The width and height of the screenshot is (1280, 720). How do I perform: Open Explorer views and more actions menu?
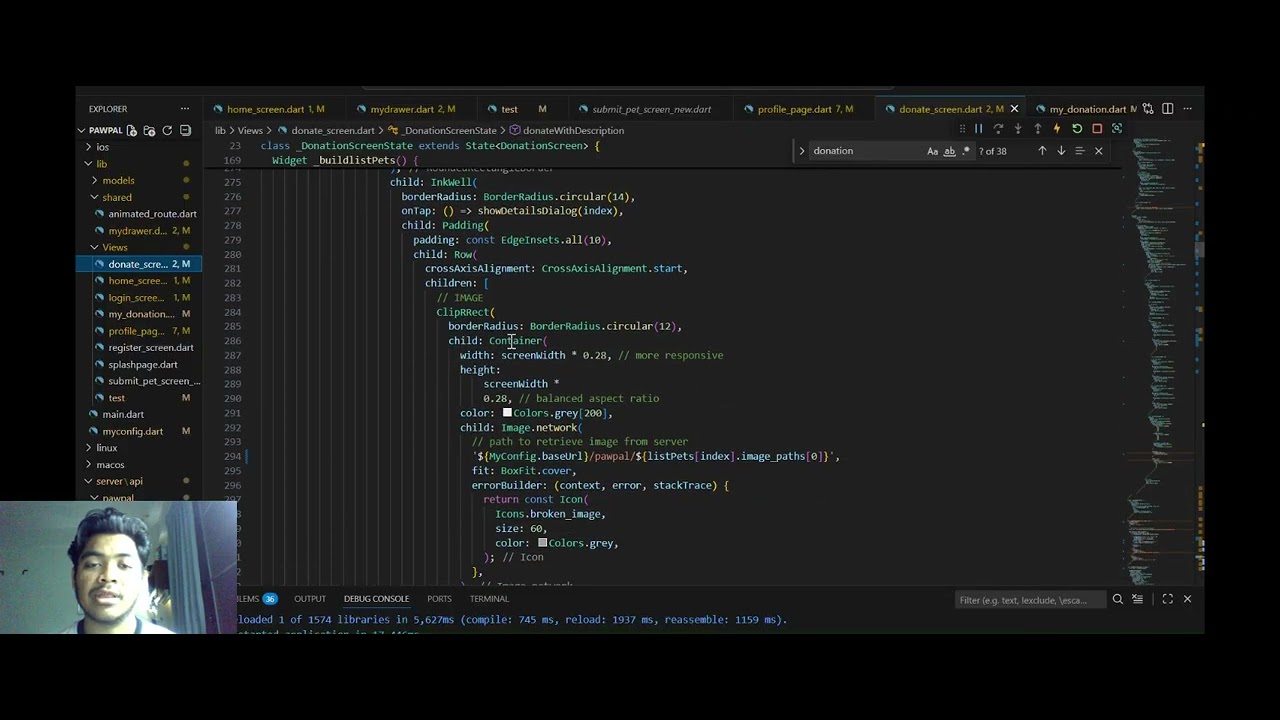[x=185, y=108]
